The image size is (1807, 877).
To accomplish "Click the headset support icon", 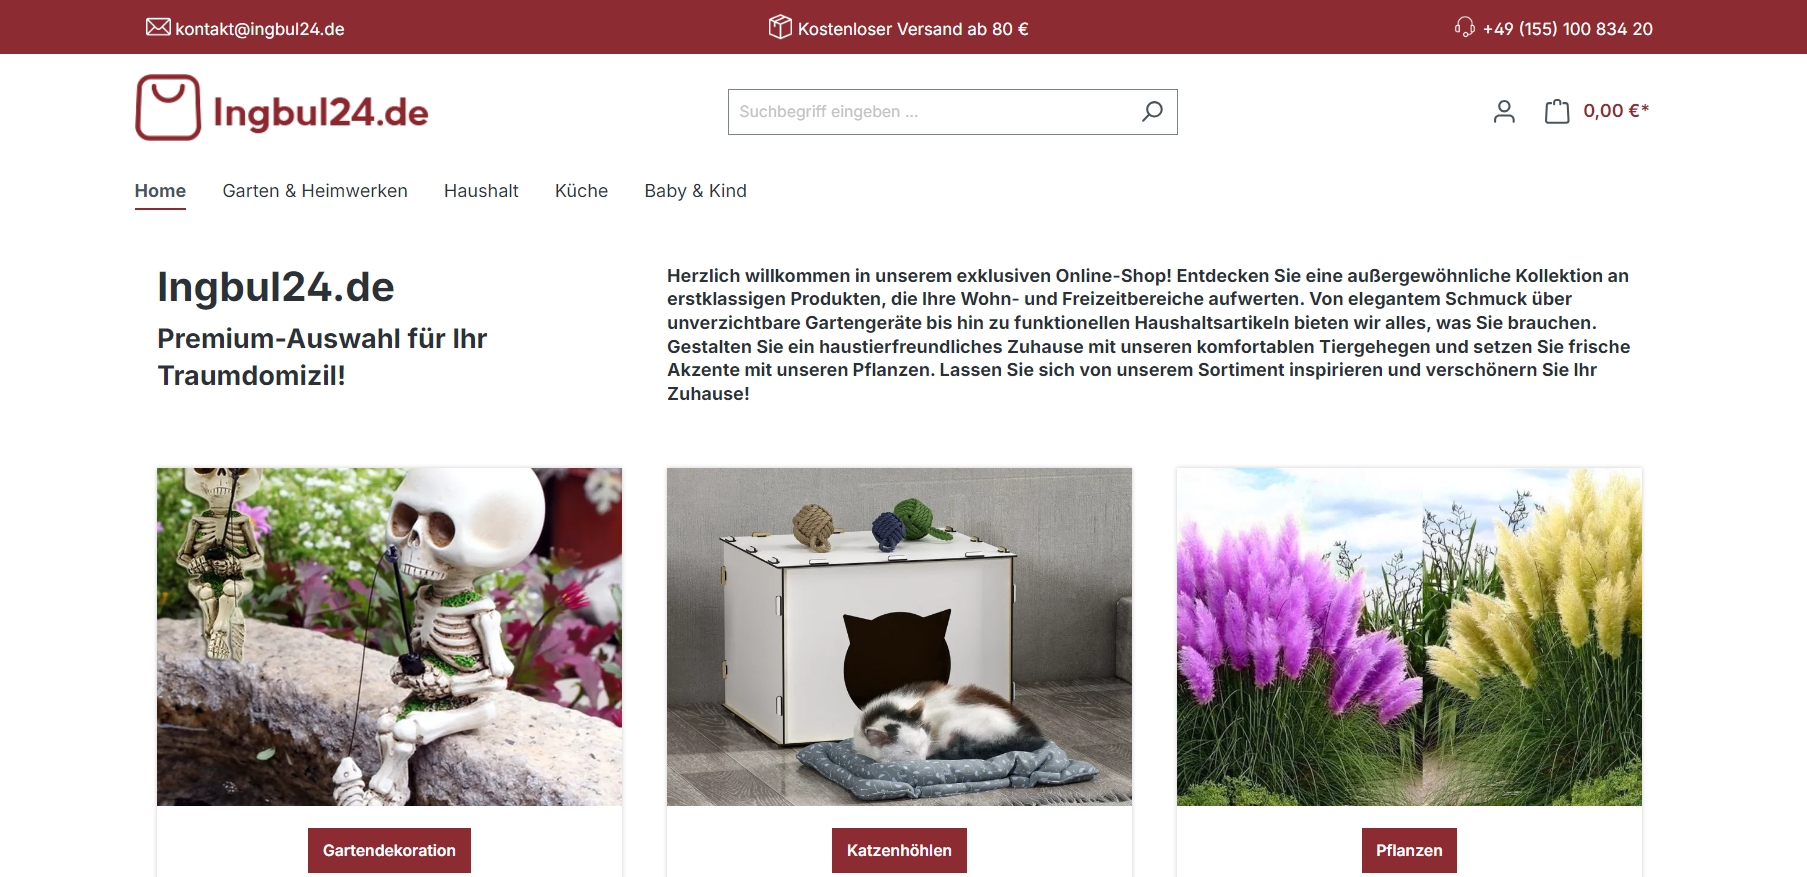I will (x=1465, y=27).
